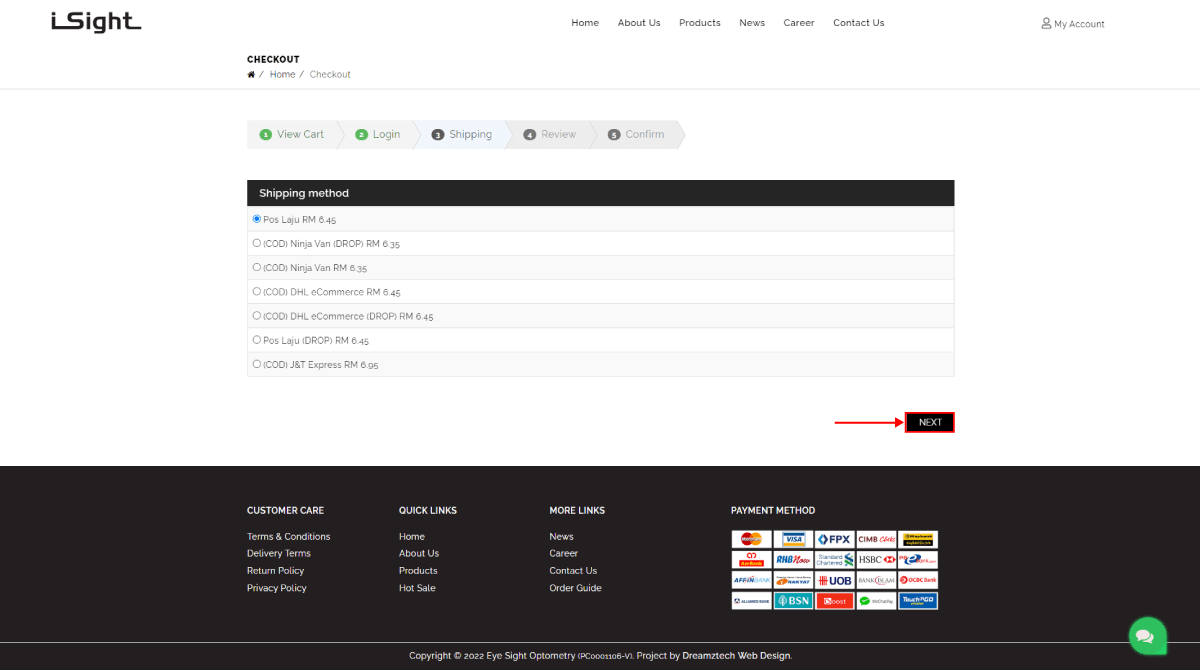Click the HSBC payment logo
The width and height of the screenshot is (1200, 670).
pyautogui.click(x=876, y=560)
